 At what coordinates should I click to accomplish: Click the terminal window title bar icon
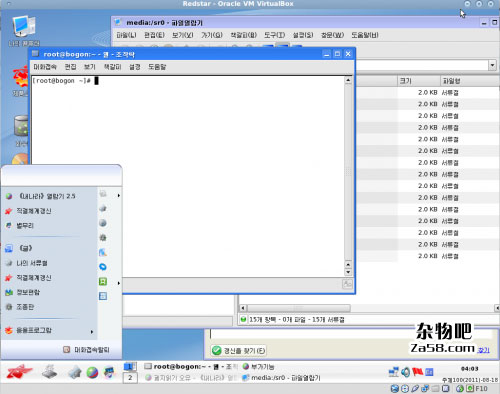tap(35, 54)
